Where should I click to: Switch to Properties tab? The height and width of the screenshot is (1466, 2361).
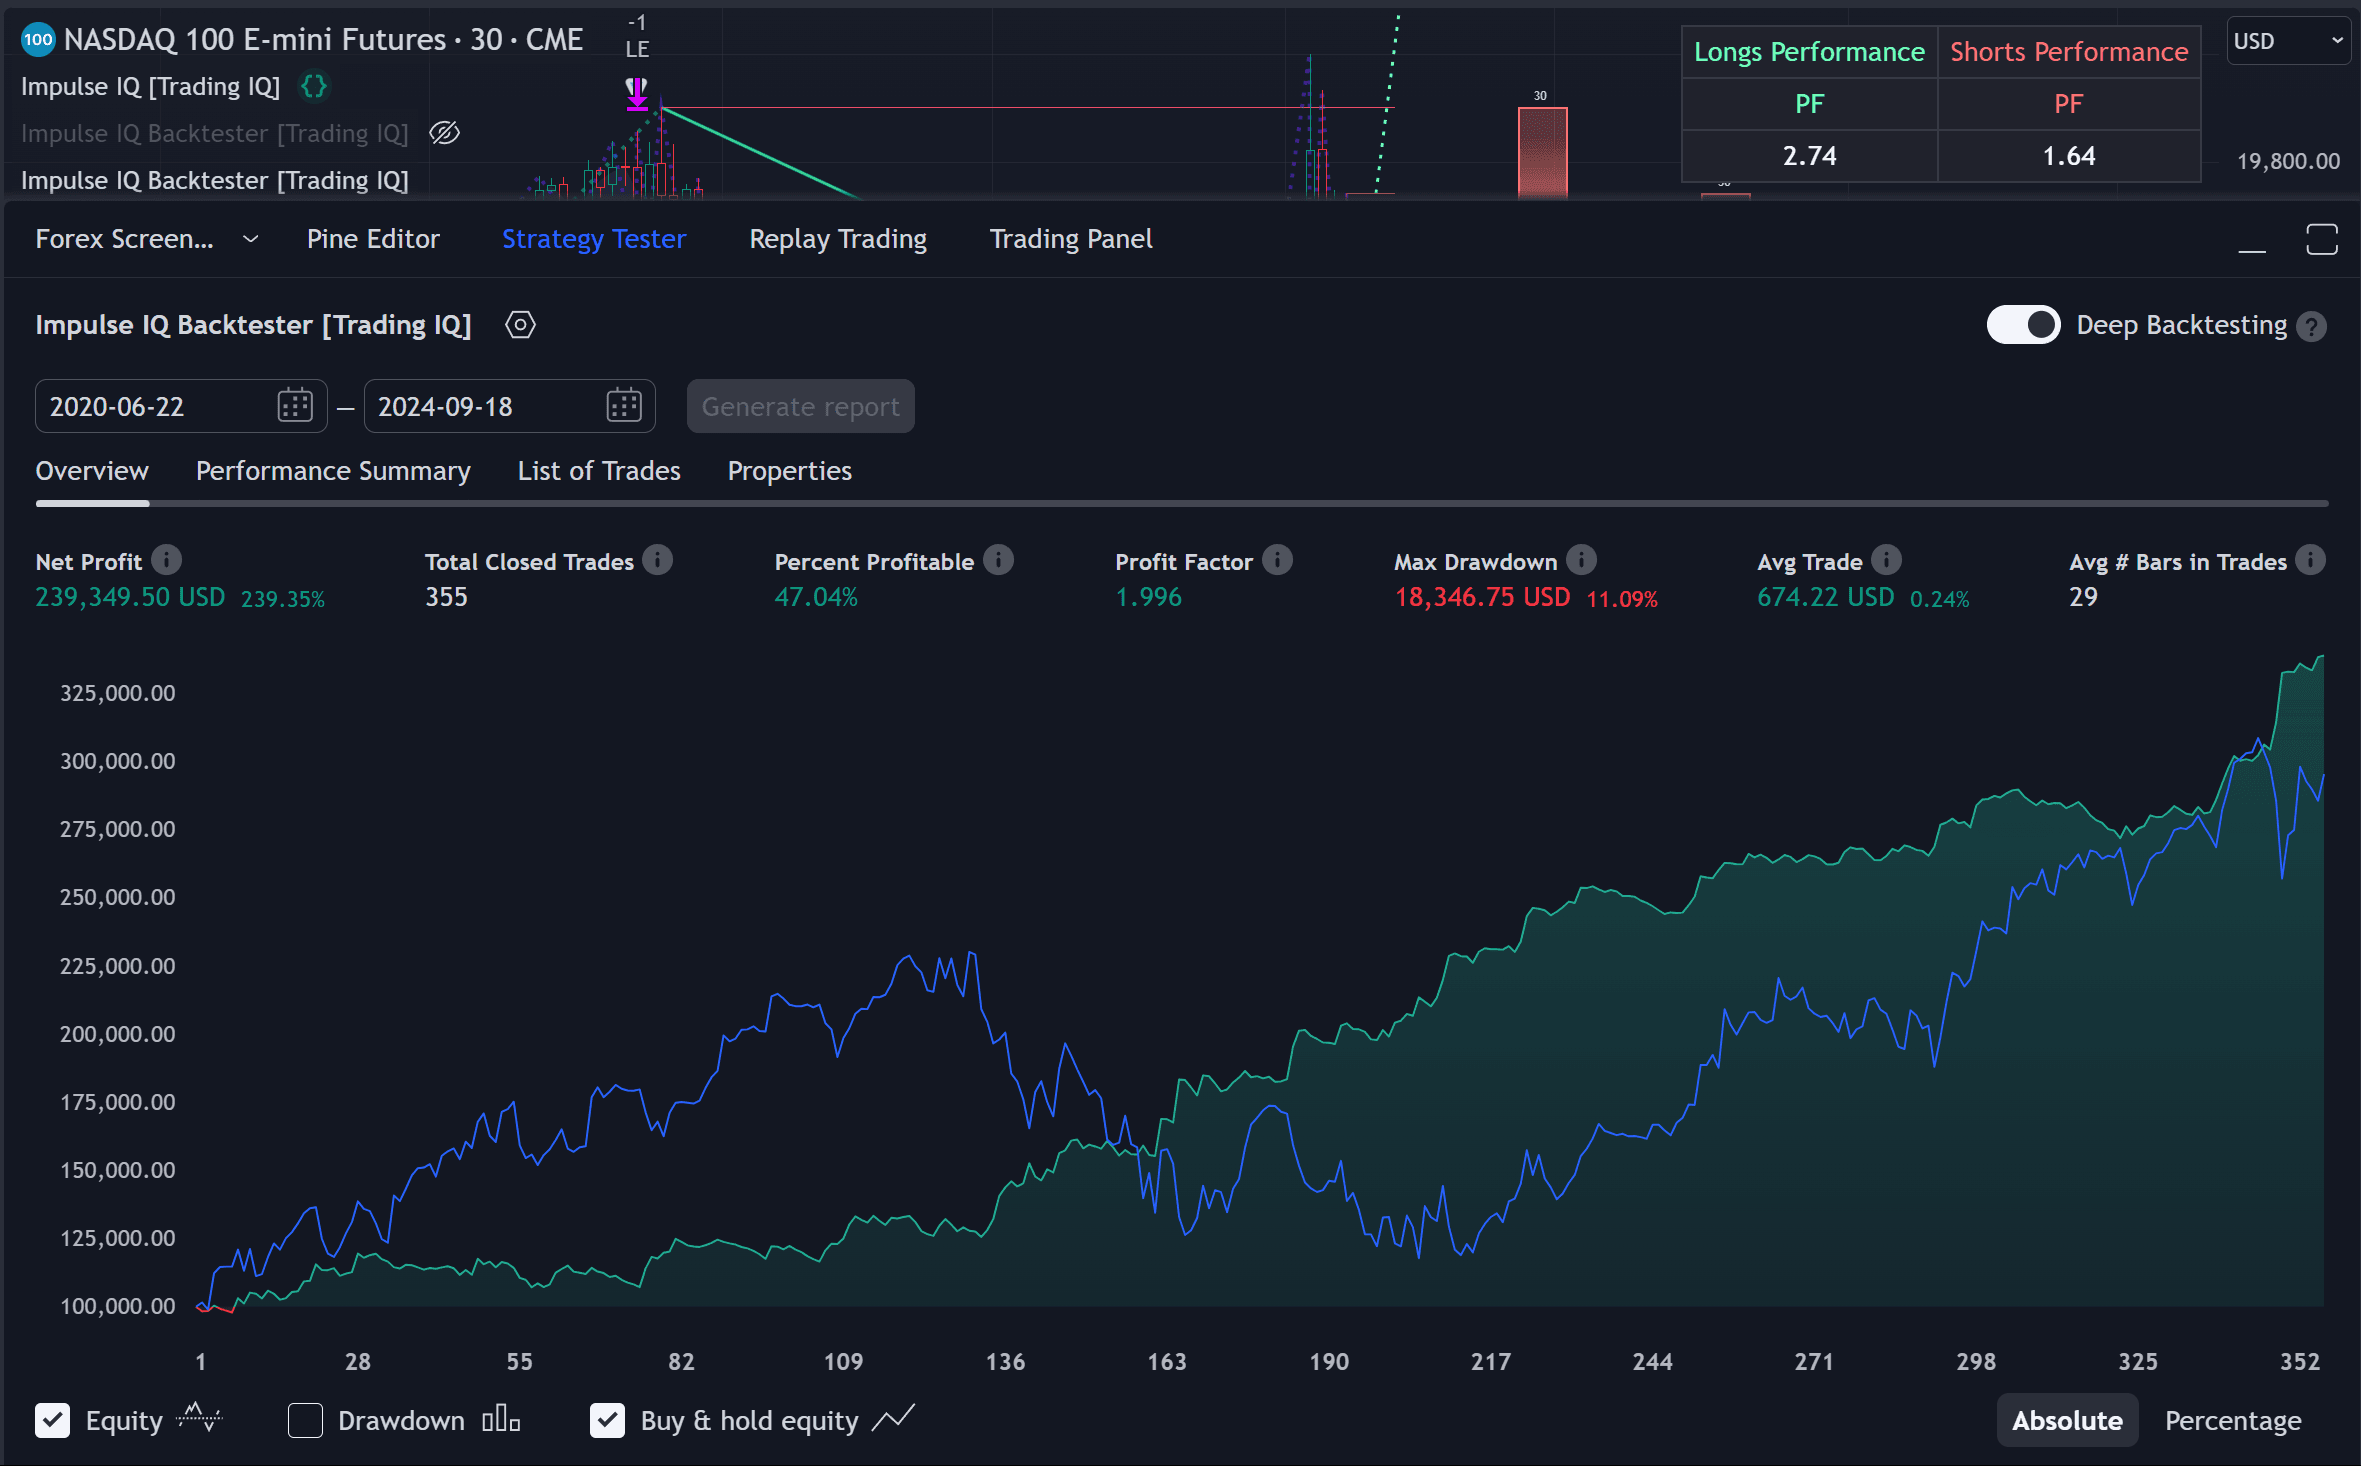click(x=789, y=471)
